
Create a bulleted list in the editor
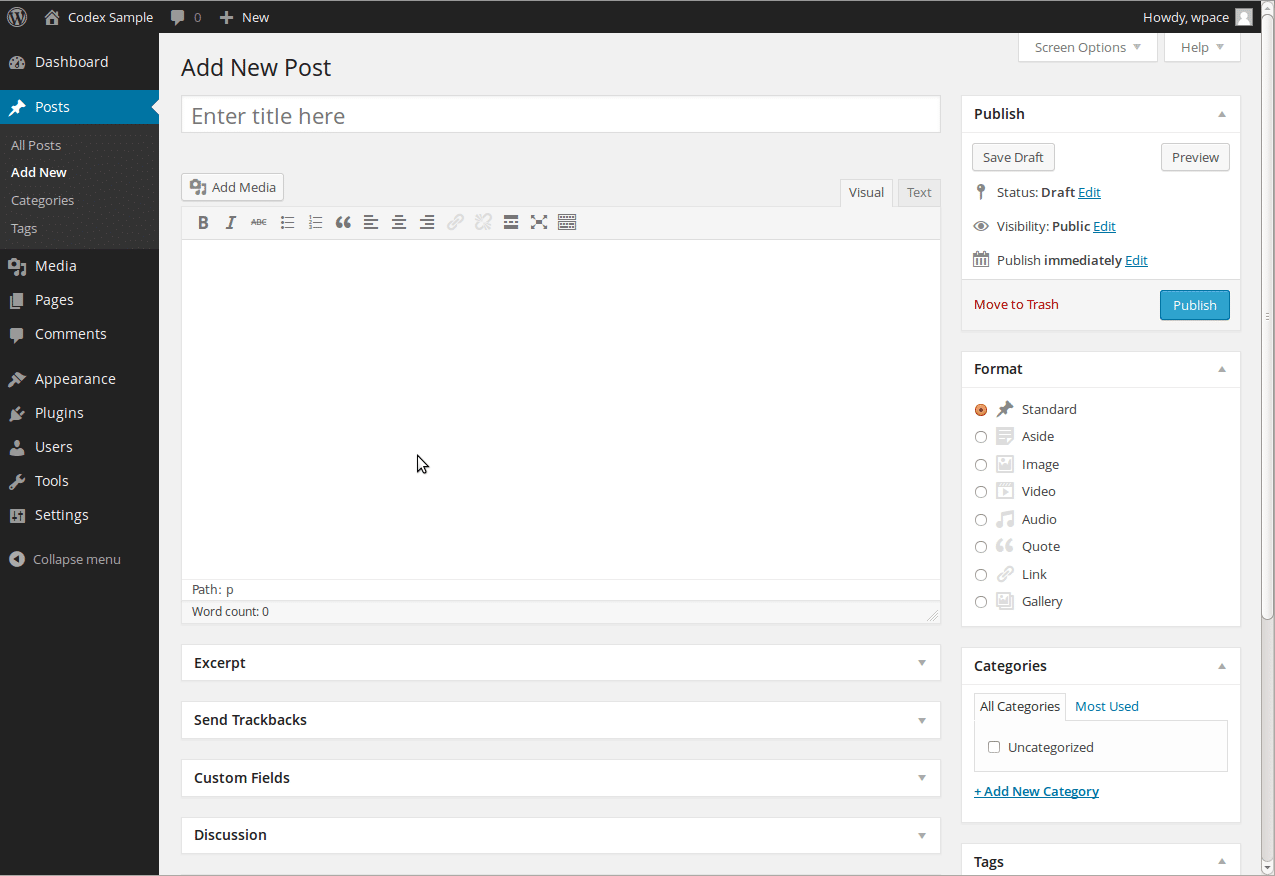287,222
